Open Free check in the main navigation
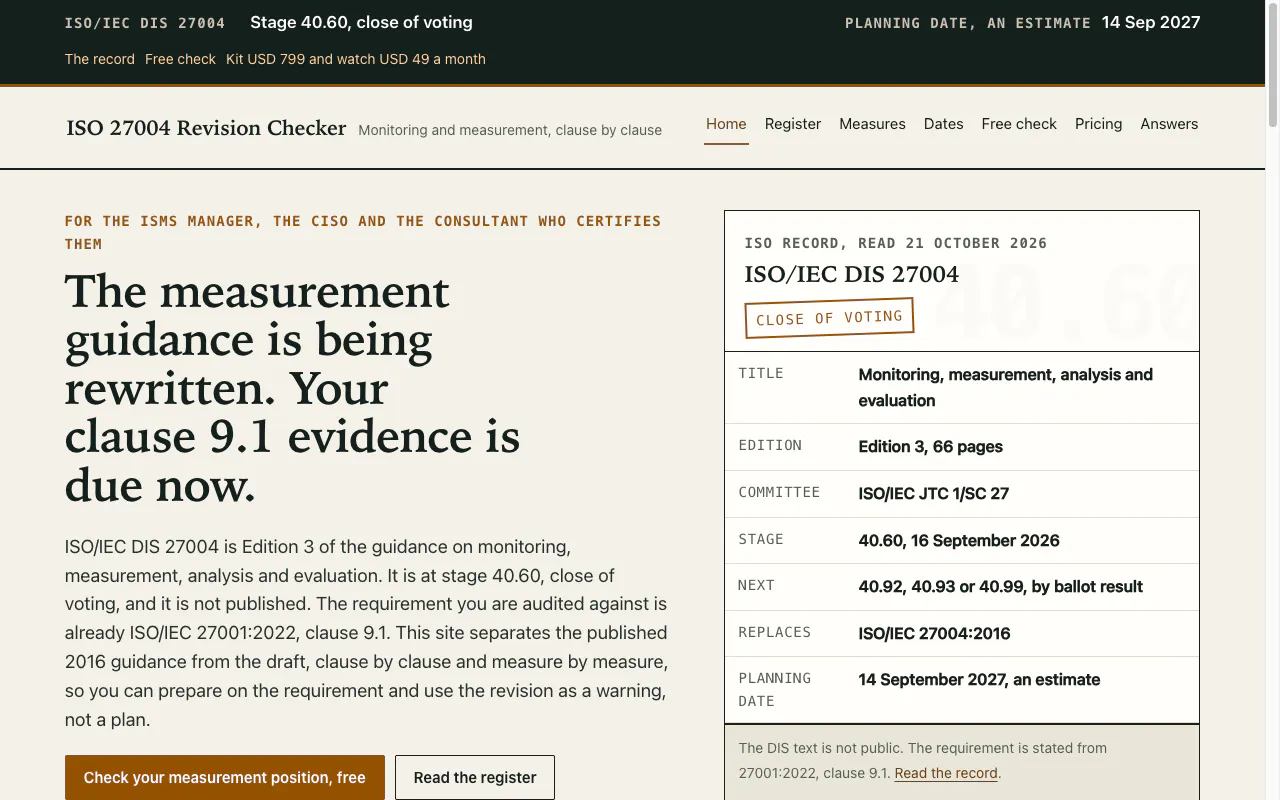This screenshot has height=800, width=1280. 1019,124
